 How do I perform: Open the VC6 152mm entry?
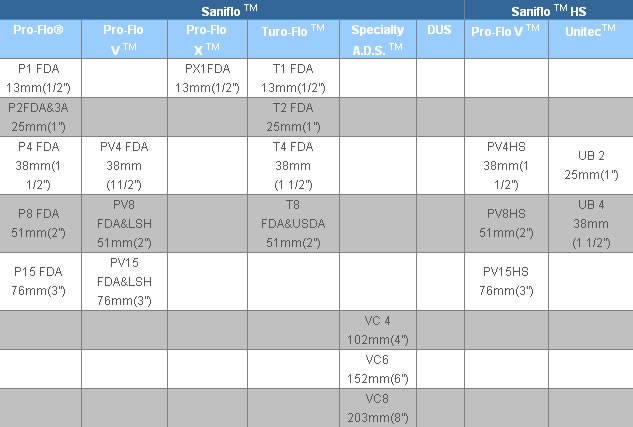click(x=378, y=369)
